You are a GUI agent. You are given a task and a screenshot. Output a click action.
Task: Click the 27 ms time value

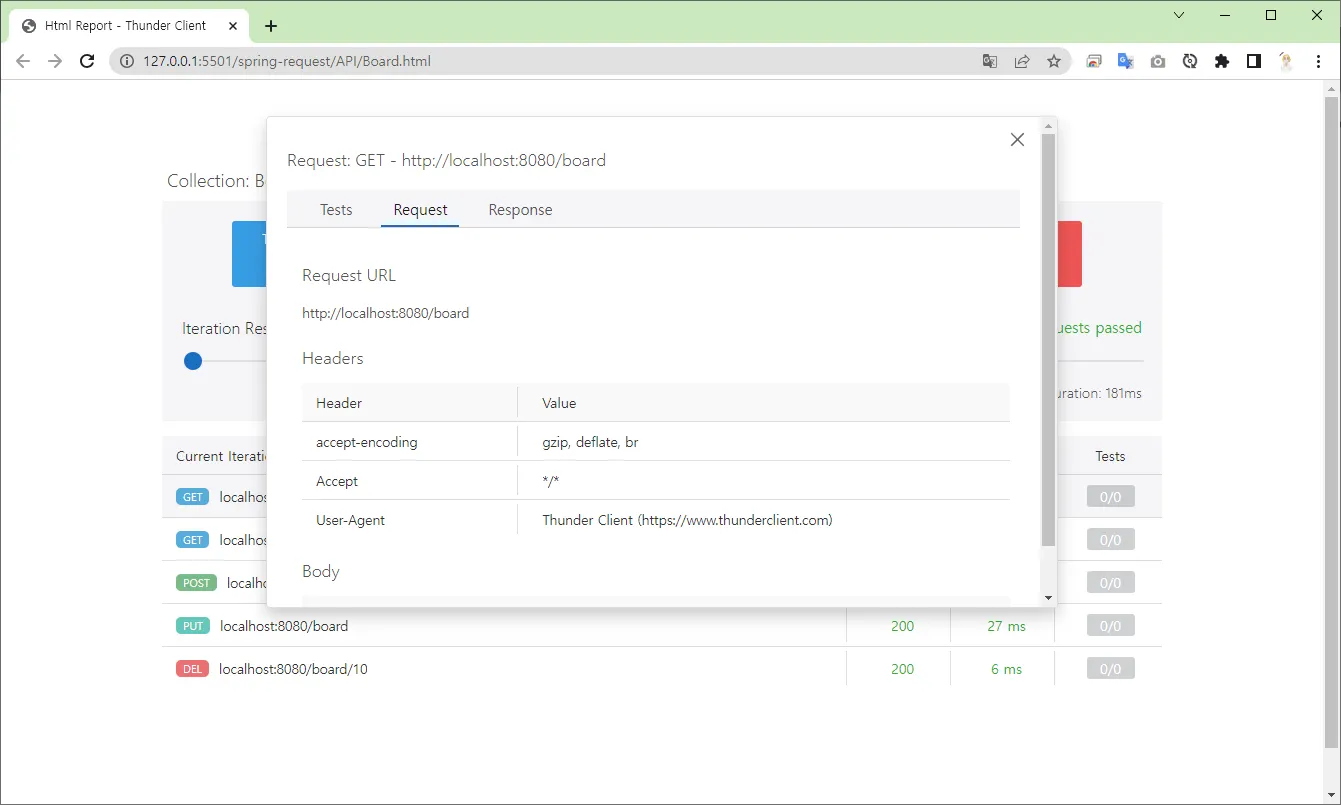1006,626
